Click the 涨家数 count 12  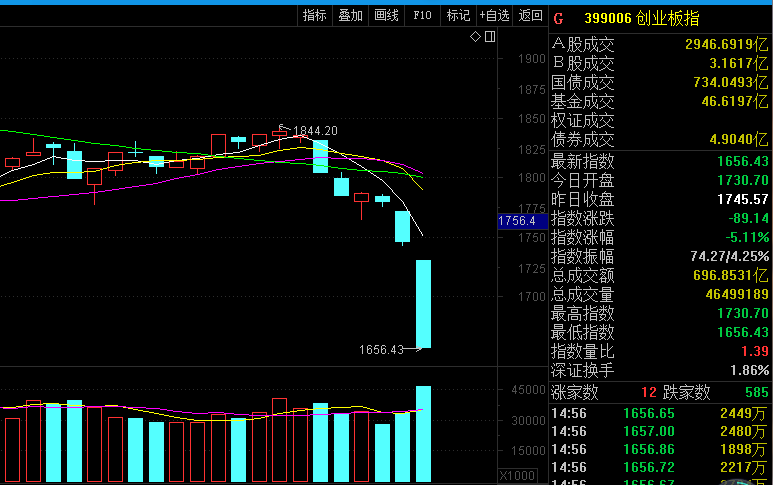[x=649, y=392]
